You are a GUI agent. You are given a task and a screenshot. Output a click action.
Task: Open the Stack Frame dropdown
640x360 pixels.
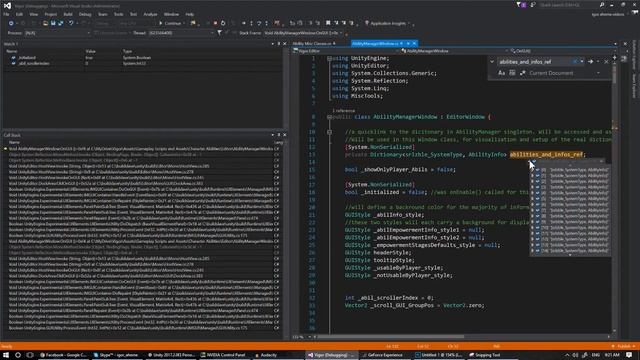(x=303, y=33)
